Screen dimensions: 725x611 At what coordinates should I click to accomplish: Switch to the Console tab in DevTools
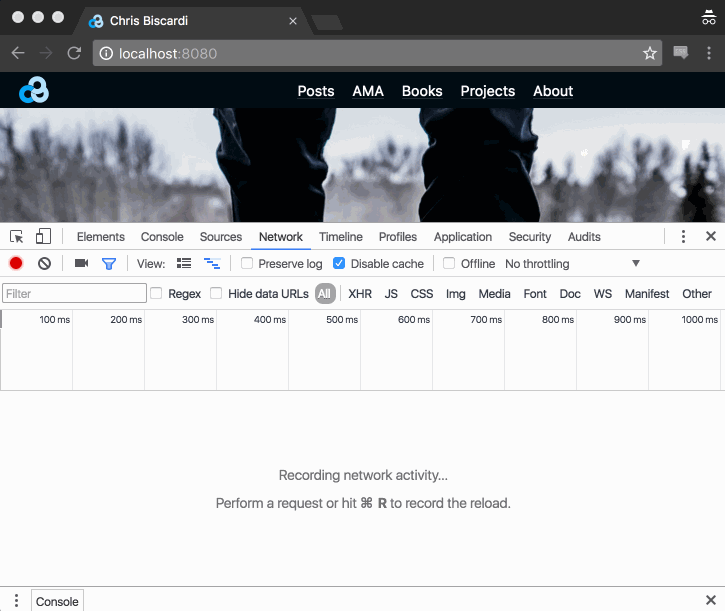tap(162, 237)
